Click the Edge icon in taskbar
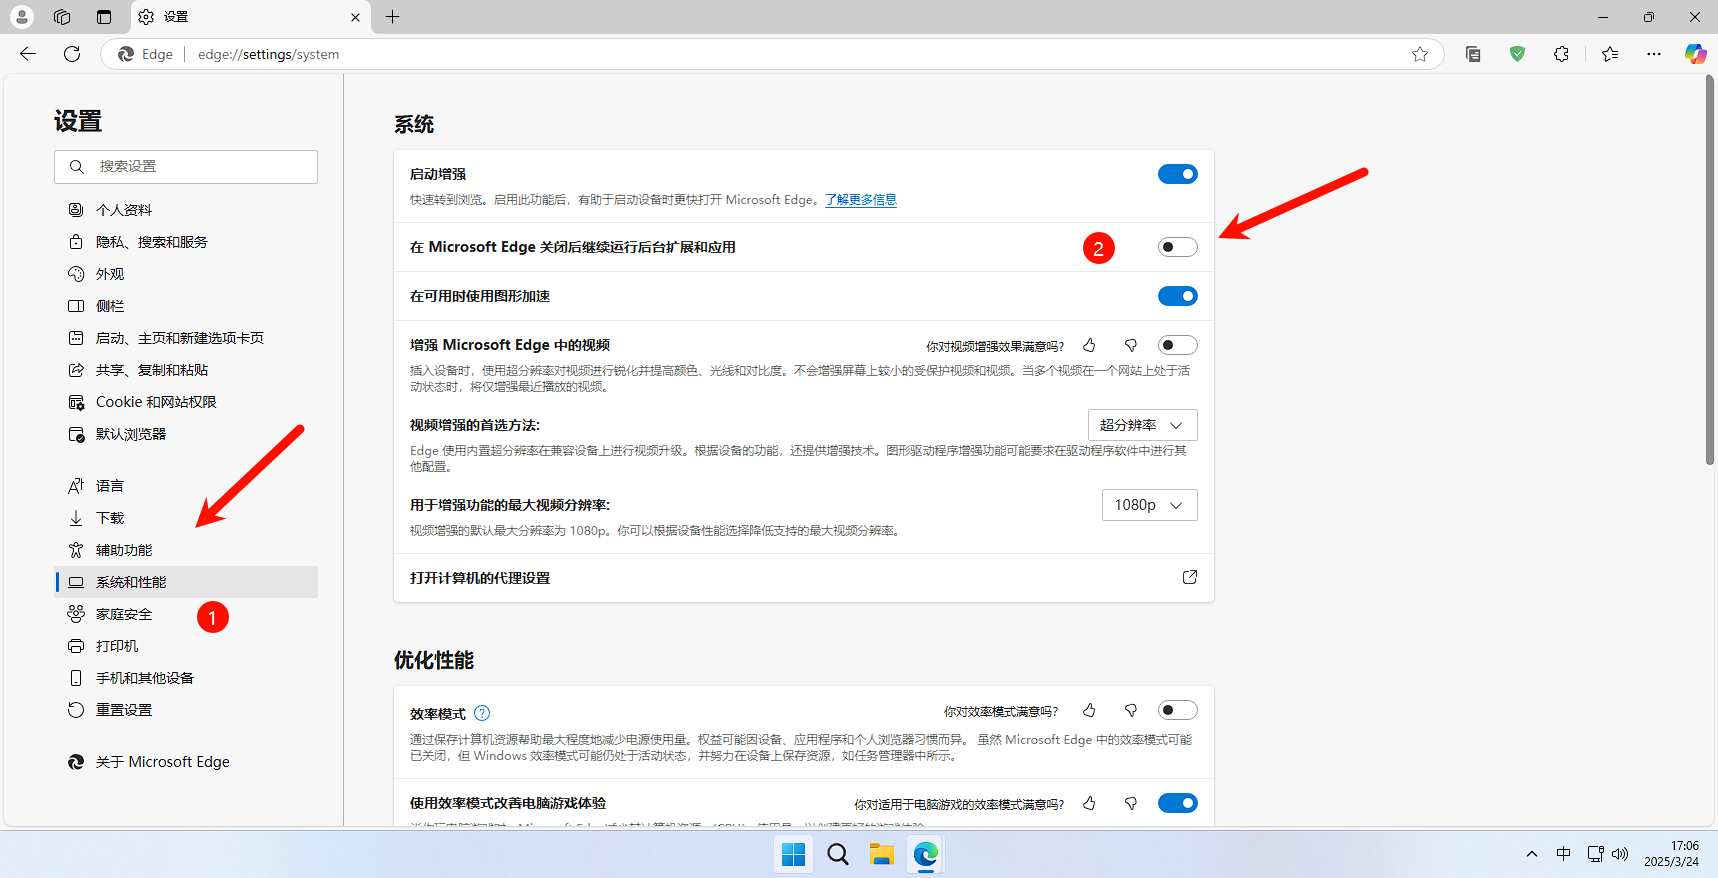This screenshot has height=878, width=1718. pos(926,854)
